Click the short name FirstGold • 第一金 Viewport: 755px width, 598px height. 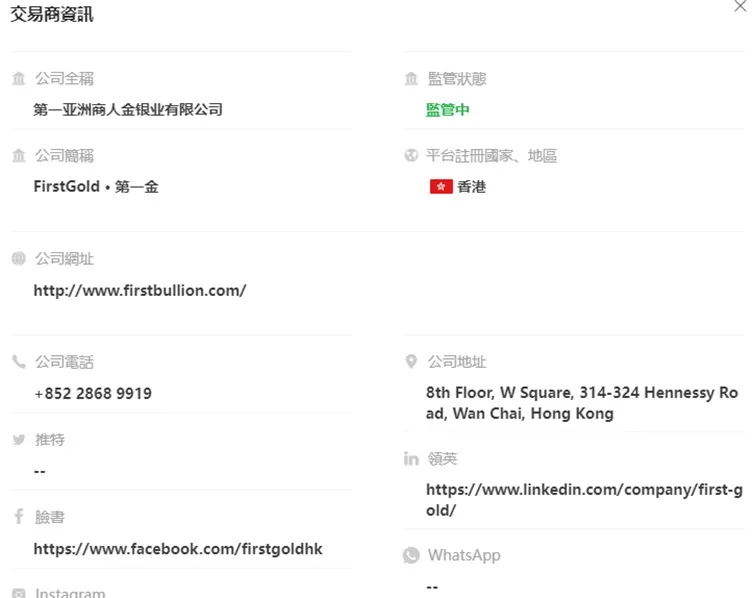coord(96,186)
